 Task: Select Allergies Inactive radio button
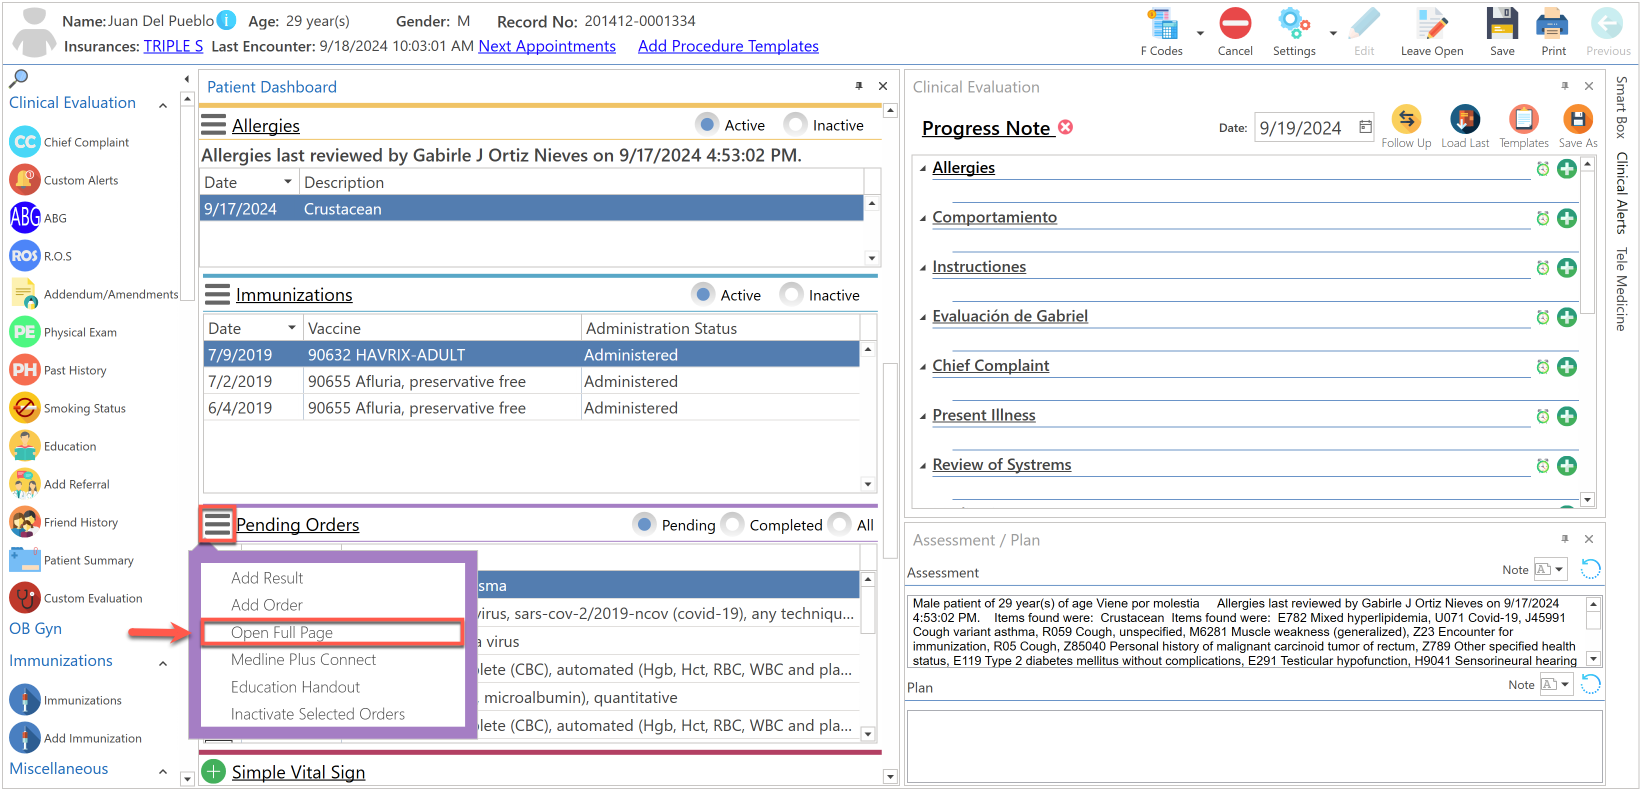[x=796, y=124]
